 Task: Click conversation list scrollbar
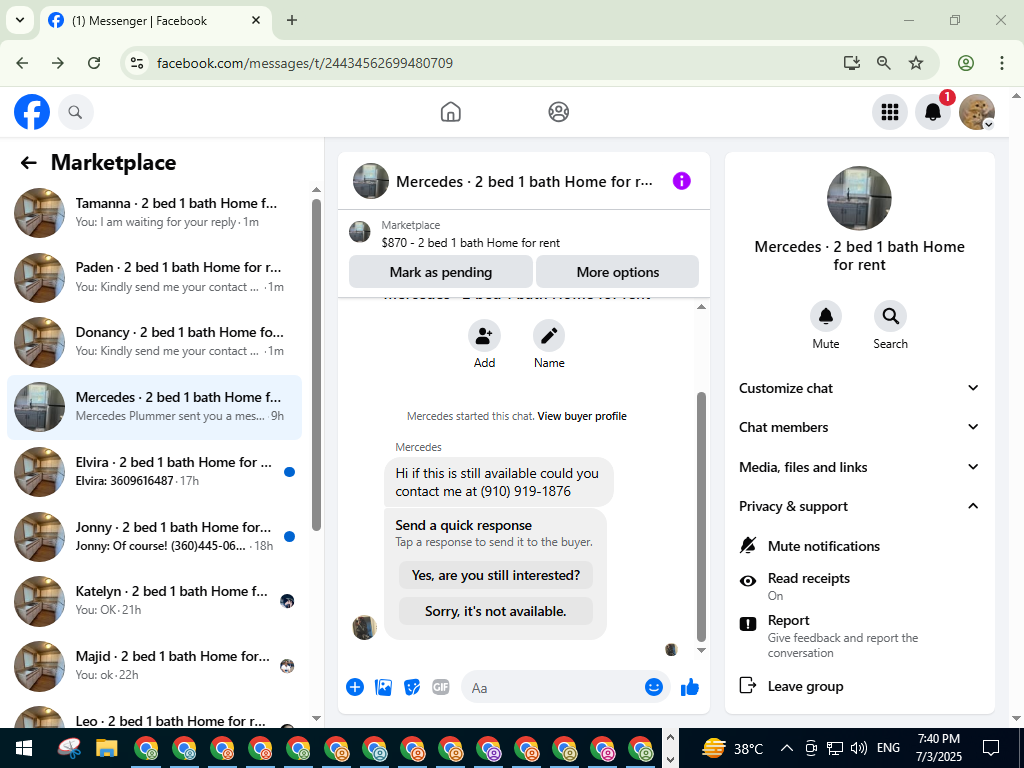317,364
